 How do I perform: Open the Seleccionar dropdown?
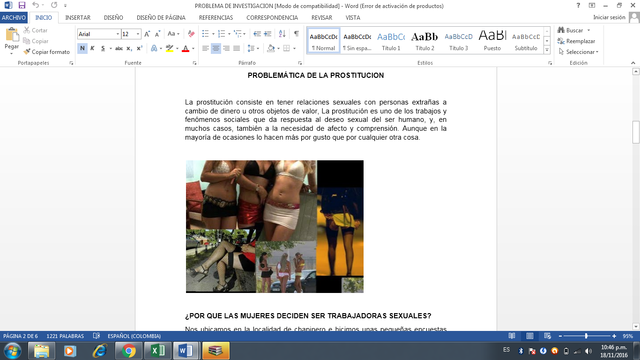(x=578, y=52)
